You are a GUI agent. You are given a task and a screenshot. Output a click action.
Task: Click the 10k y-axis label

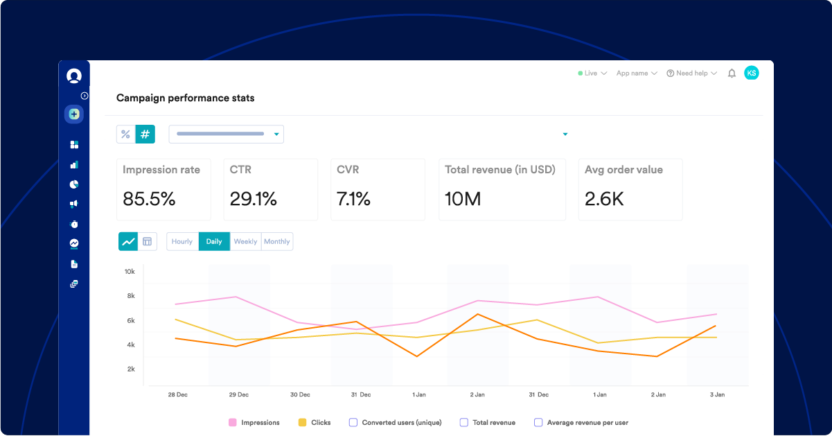point(129,272)
